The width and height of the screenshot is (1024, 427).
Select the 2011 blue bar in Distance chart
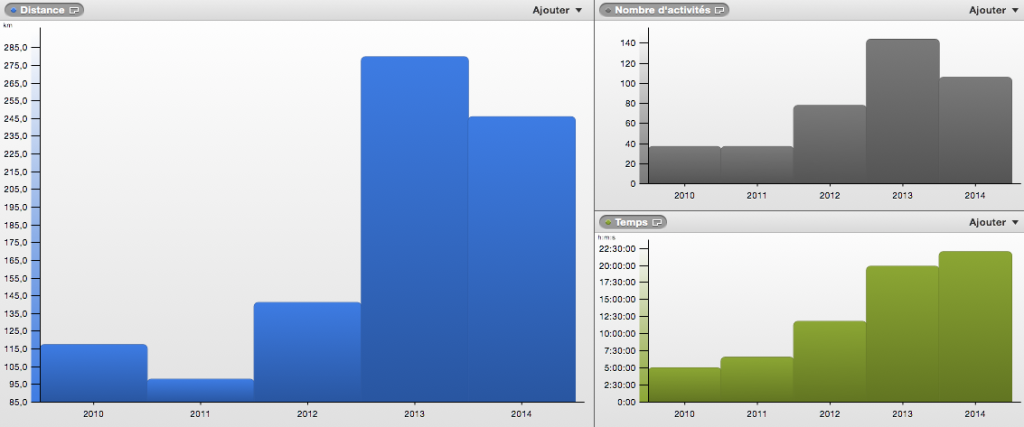(x=200, y=390)
